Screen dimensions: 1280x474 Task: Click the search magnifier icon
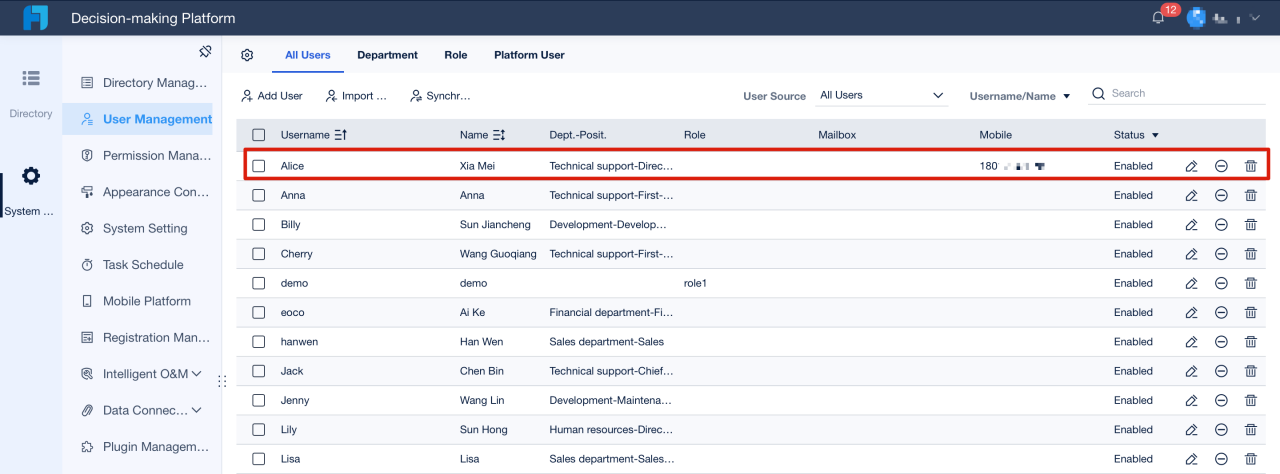(x=1098, y=93)
